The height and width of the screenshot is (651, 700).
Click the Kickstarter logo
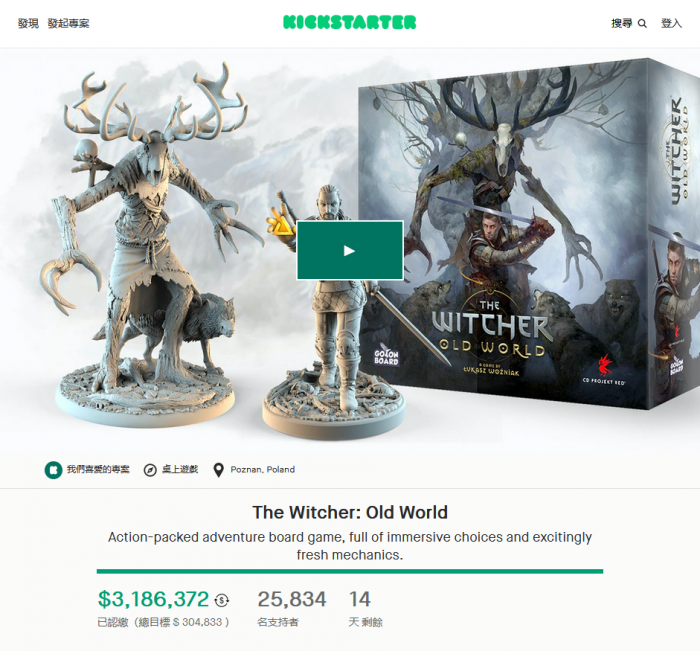pyautogui.click(x=350, y=22)
